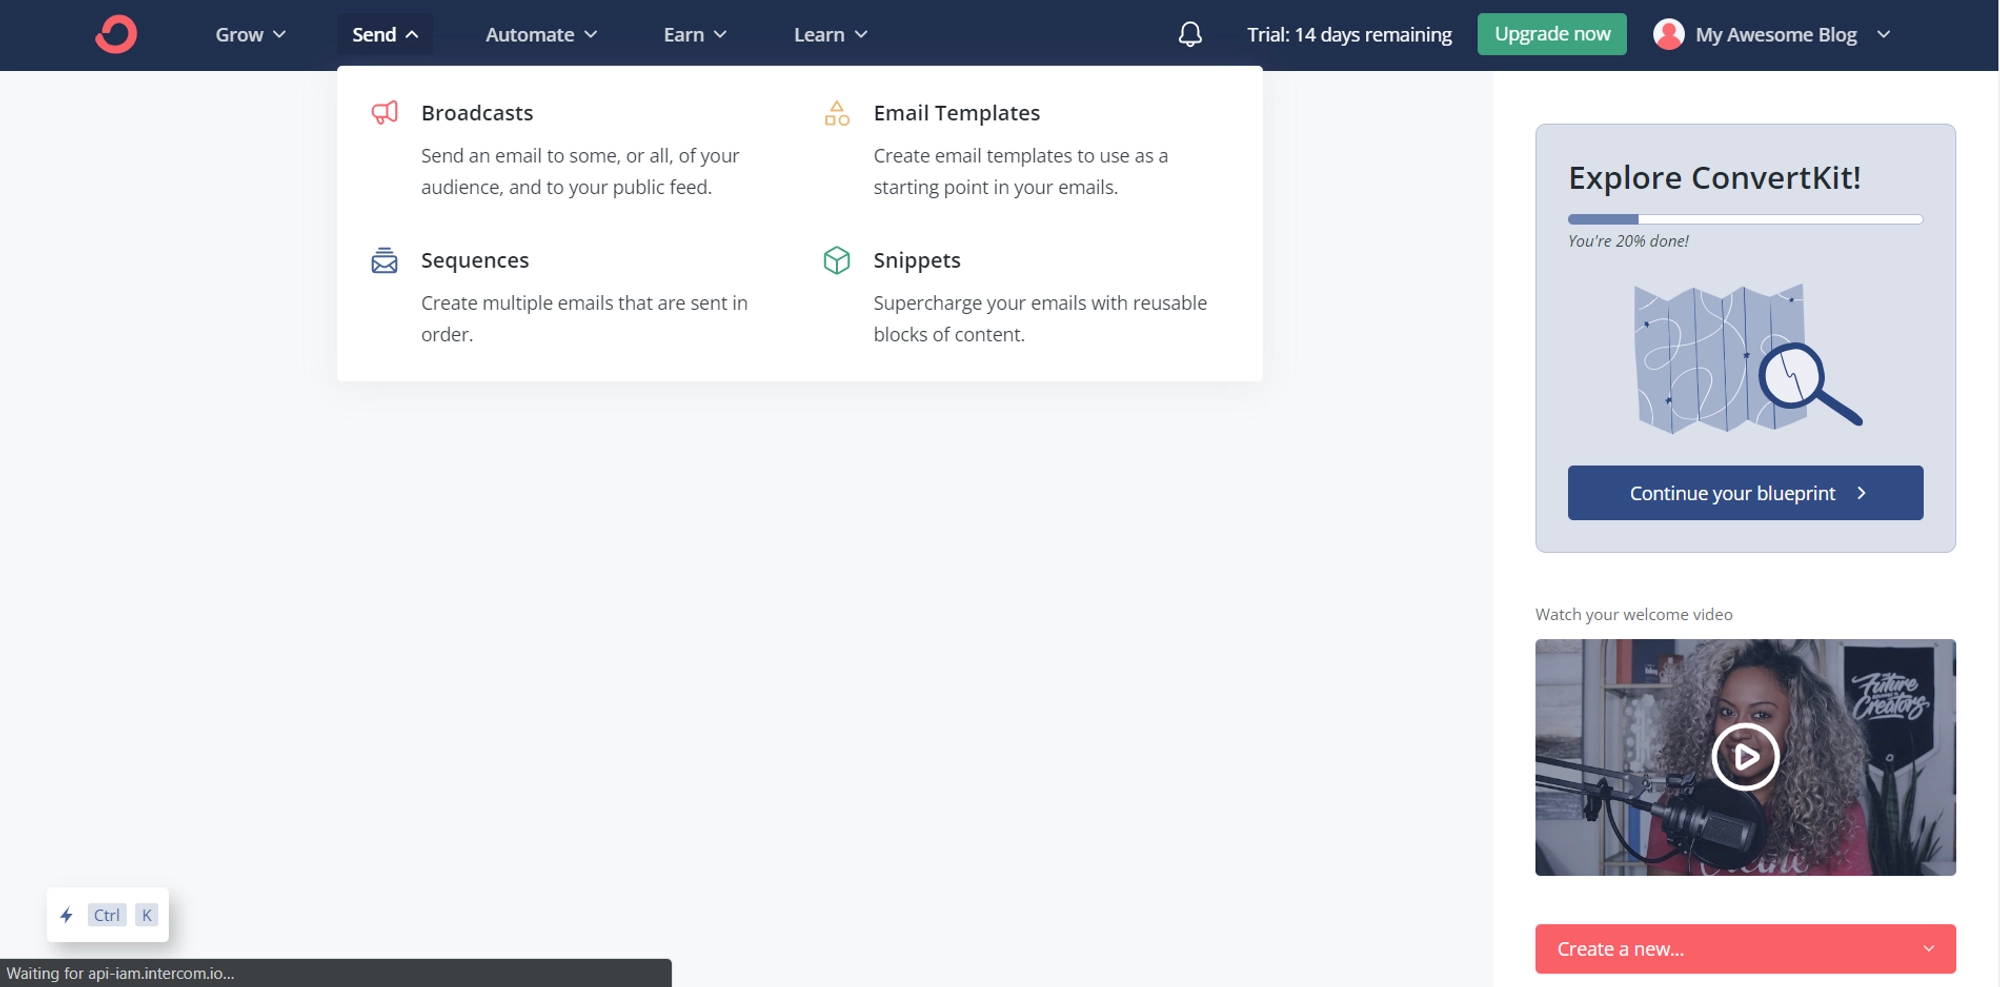This screenshot has width=2000, height=987.
Task: Click the ConvertKit logo icon
Action: (116, 34)
